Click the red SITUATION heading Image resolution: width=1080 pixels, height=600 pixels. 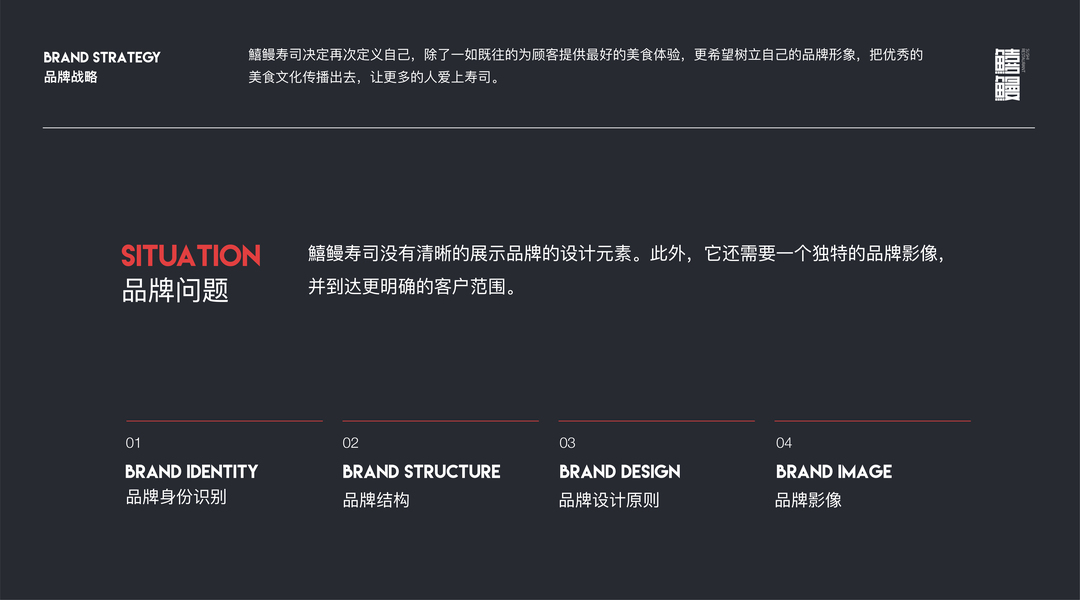coord(191,256)
